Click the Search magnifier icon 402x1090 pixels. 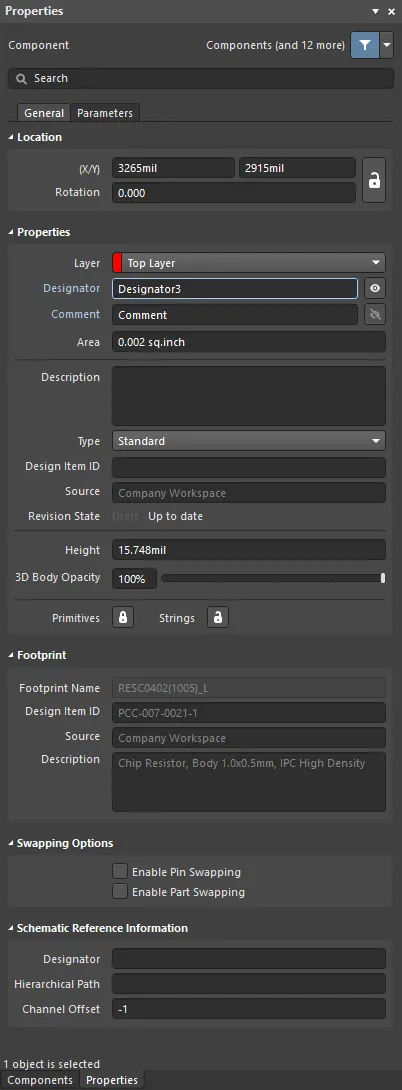22,79
